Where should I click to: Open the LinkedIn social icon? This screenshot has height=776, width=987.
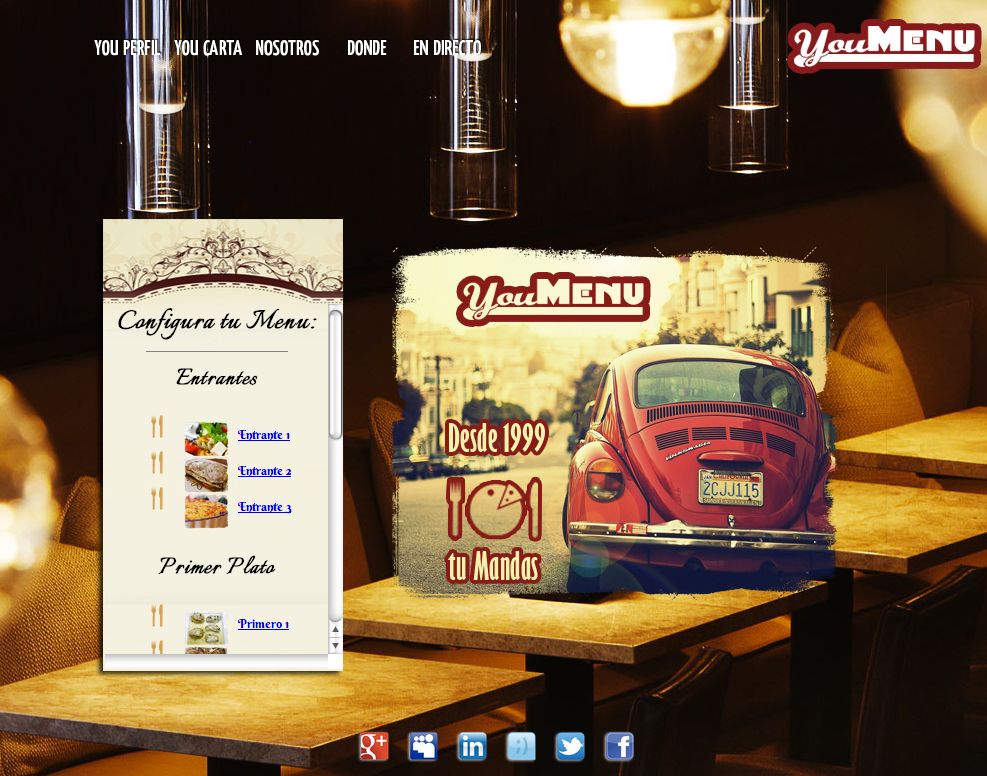472,746
